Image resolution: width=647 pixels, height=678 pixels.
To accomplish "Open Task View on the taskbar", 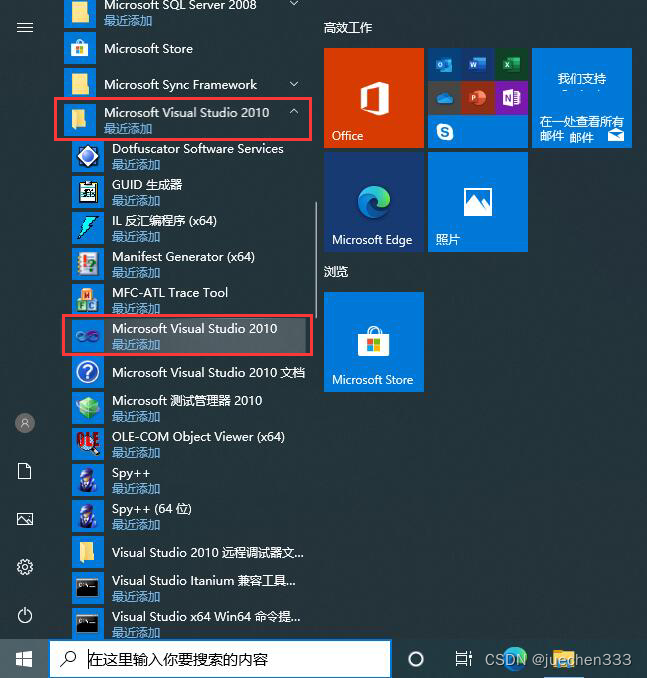I will pyautogui.click(x=463, y=659).
